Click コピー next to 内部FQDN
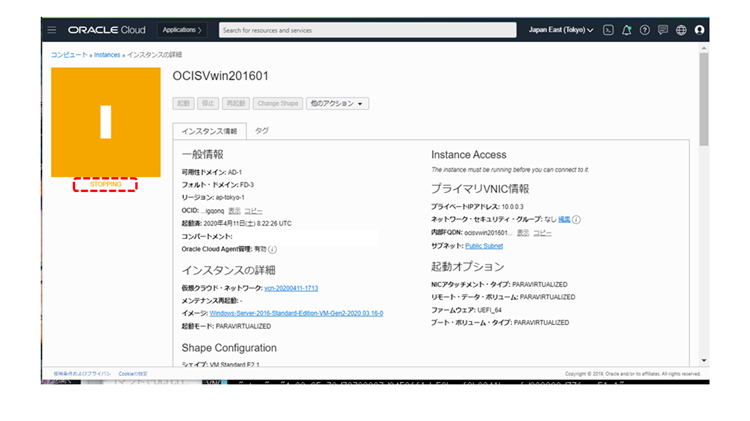The image size is (750, 421). coord(542,233)
